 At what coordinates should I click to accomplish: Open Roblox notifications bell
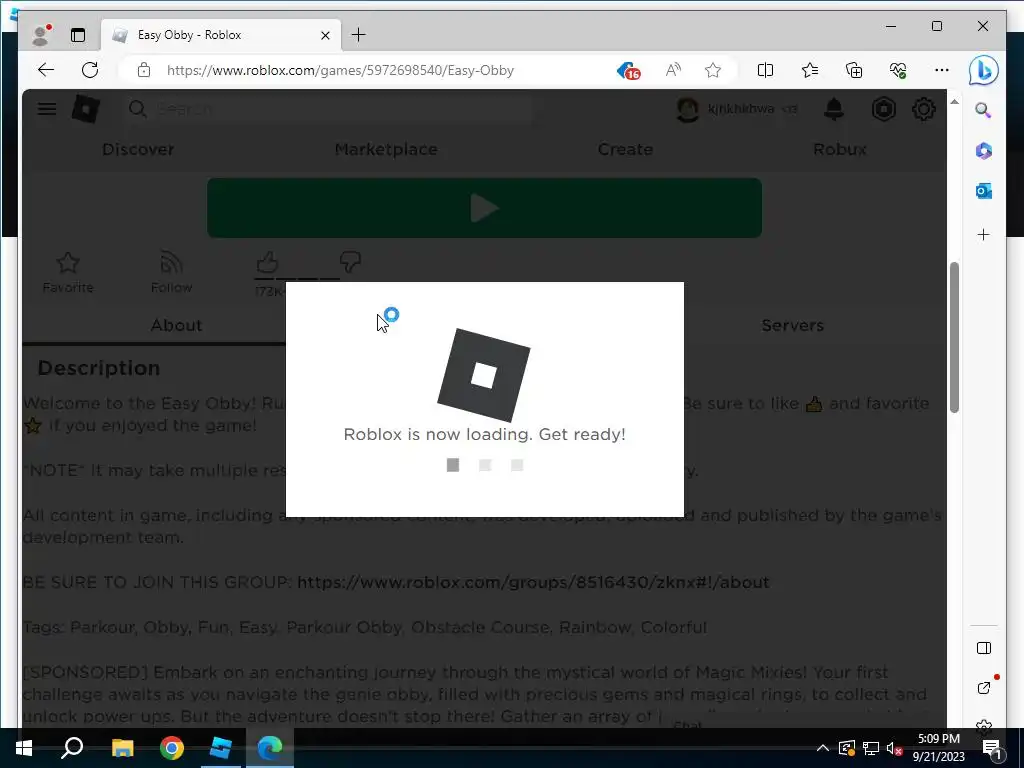click(834, 109)
